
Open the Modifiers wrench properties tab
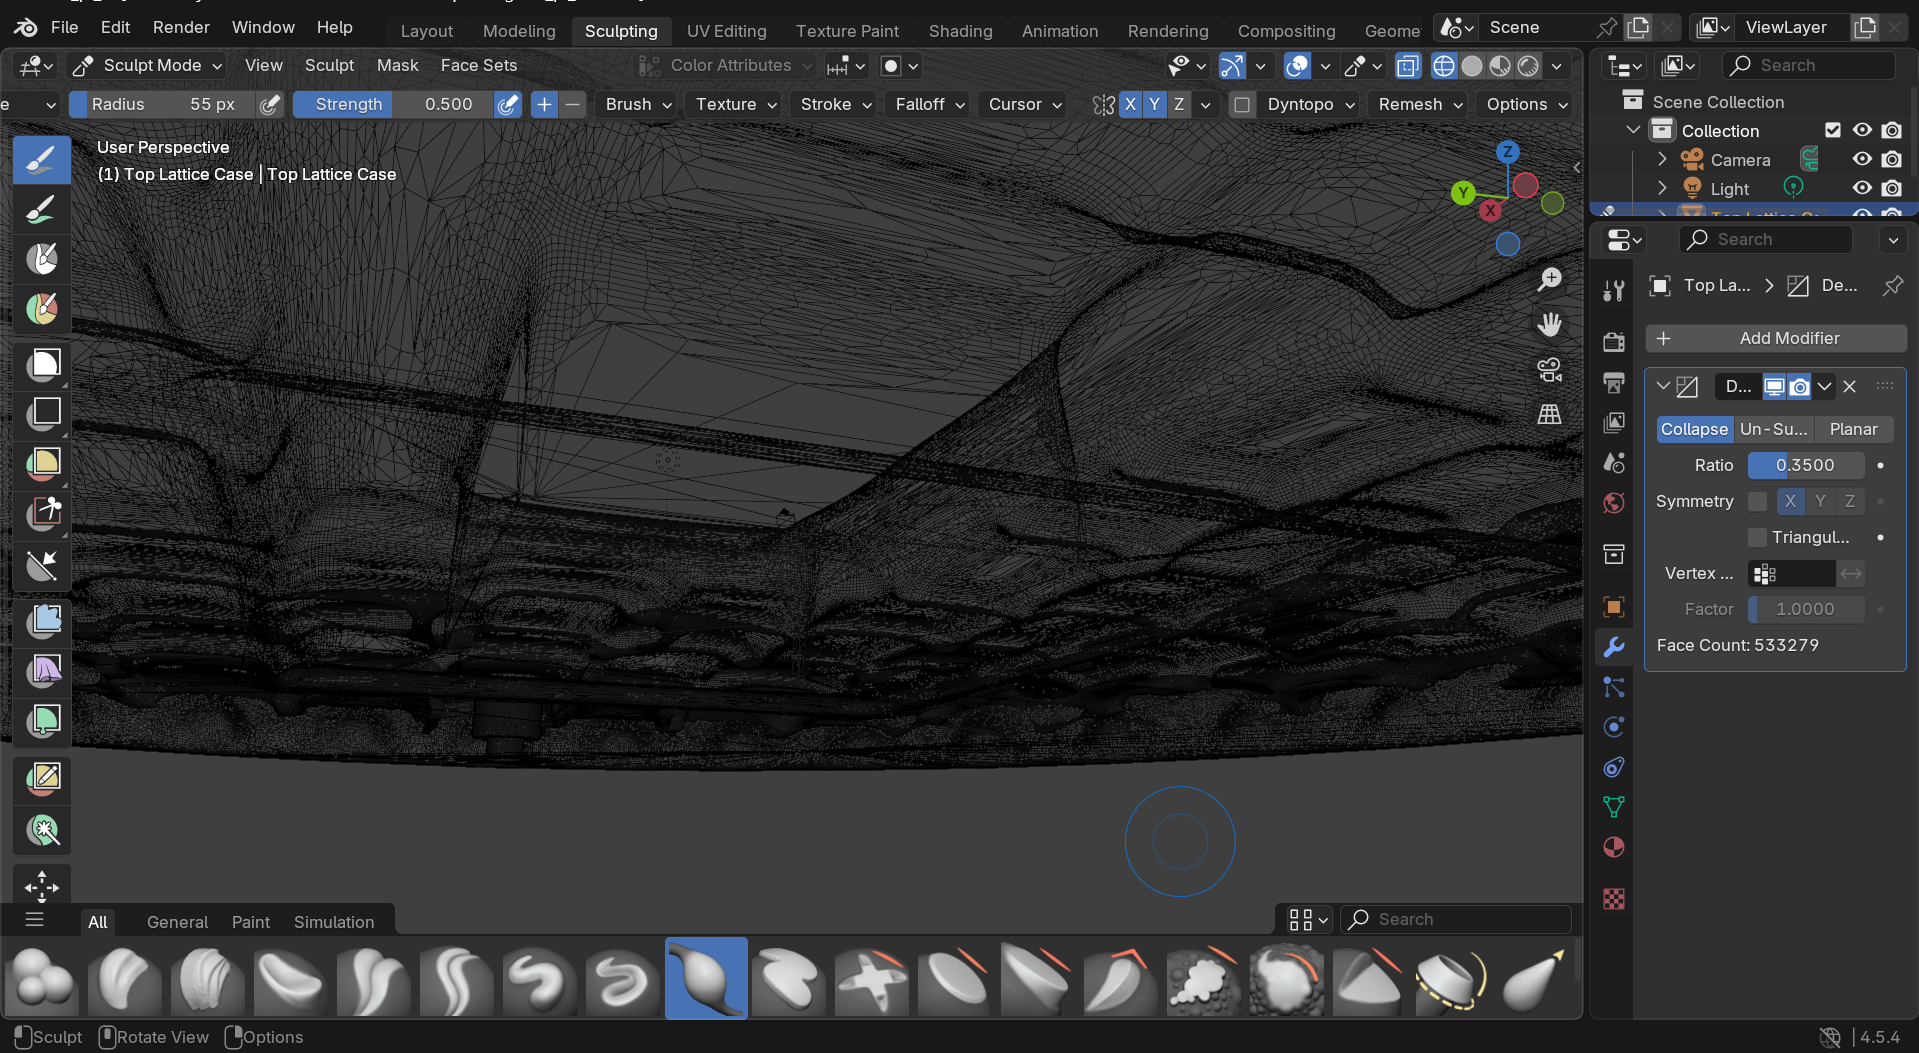[1614, 647]
